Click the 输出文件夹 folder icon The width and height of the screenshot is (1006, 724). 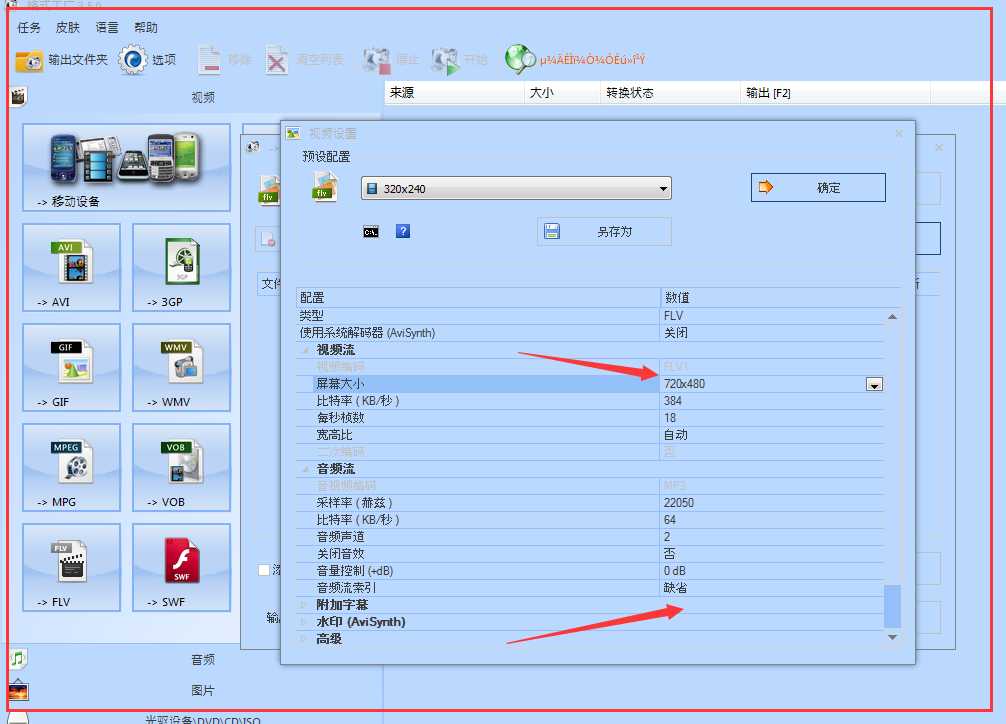click(x=29, y=60)
